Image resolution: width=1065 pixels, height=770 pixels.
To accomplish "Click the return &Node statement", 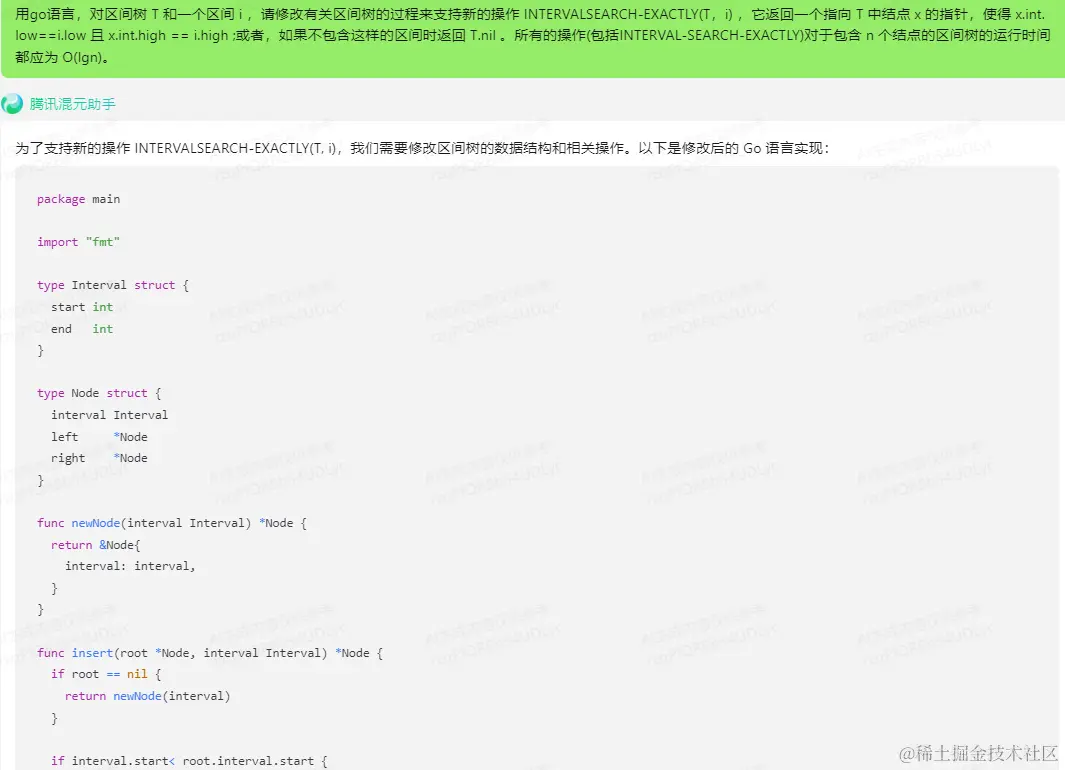I will coord(95,544).
